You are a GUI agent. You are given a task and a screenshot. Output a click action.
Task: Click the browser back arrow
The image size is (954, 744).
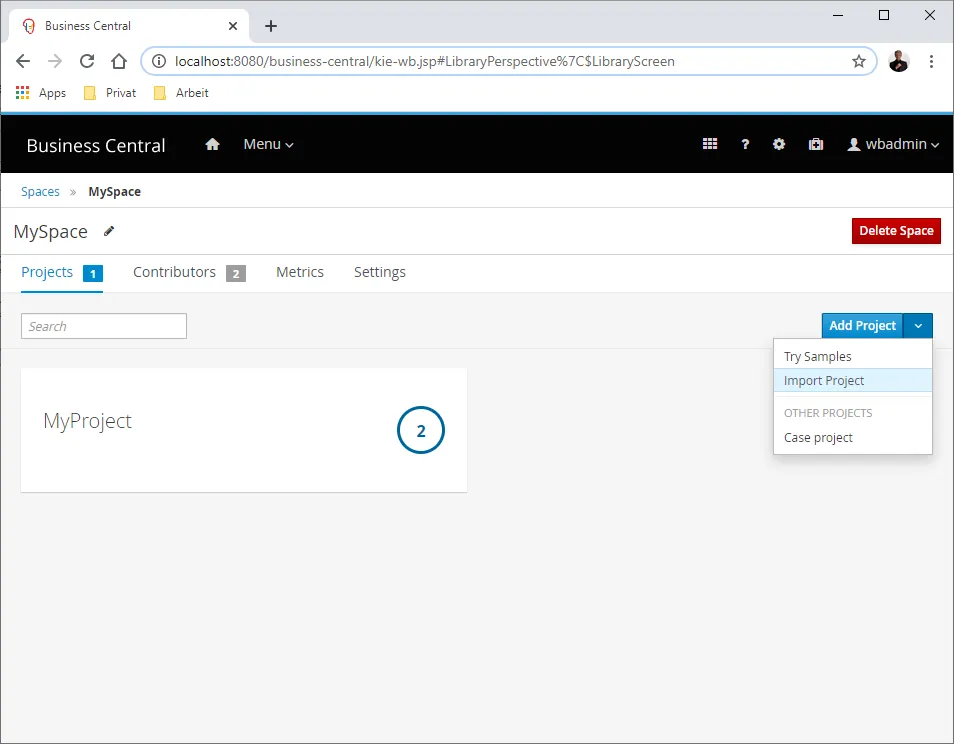point(23,61)
